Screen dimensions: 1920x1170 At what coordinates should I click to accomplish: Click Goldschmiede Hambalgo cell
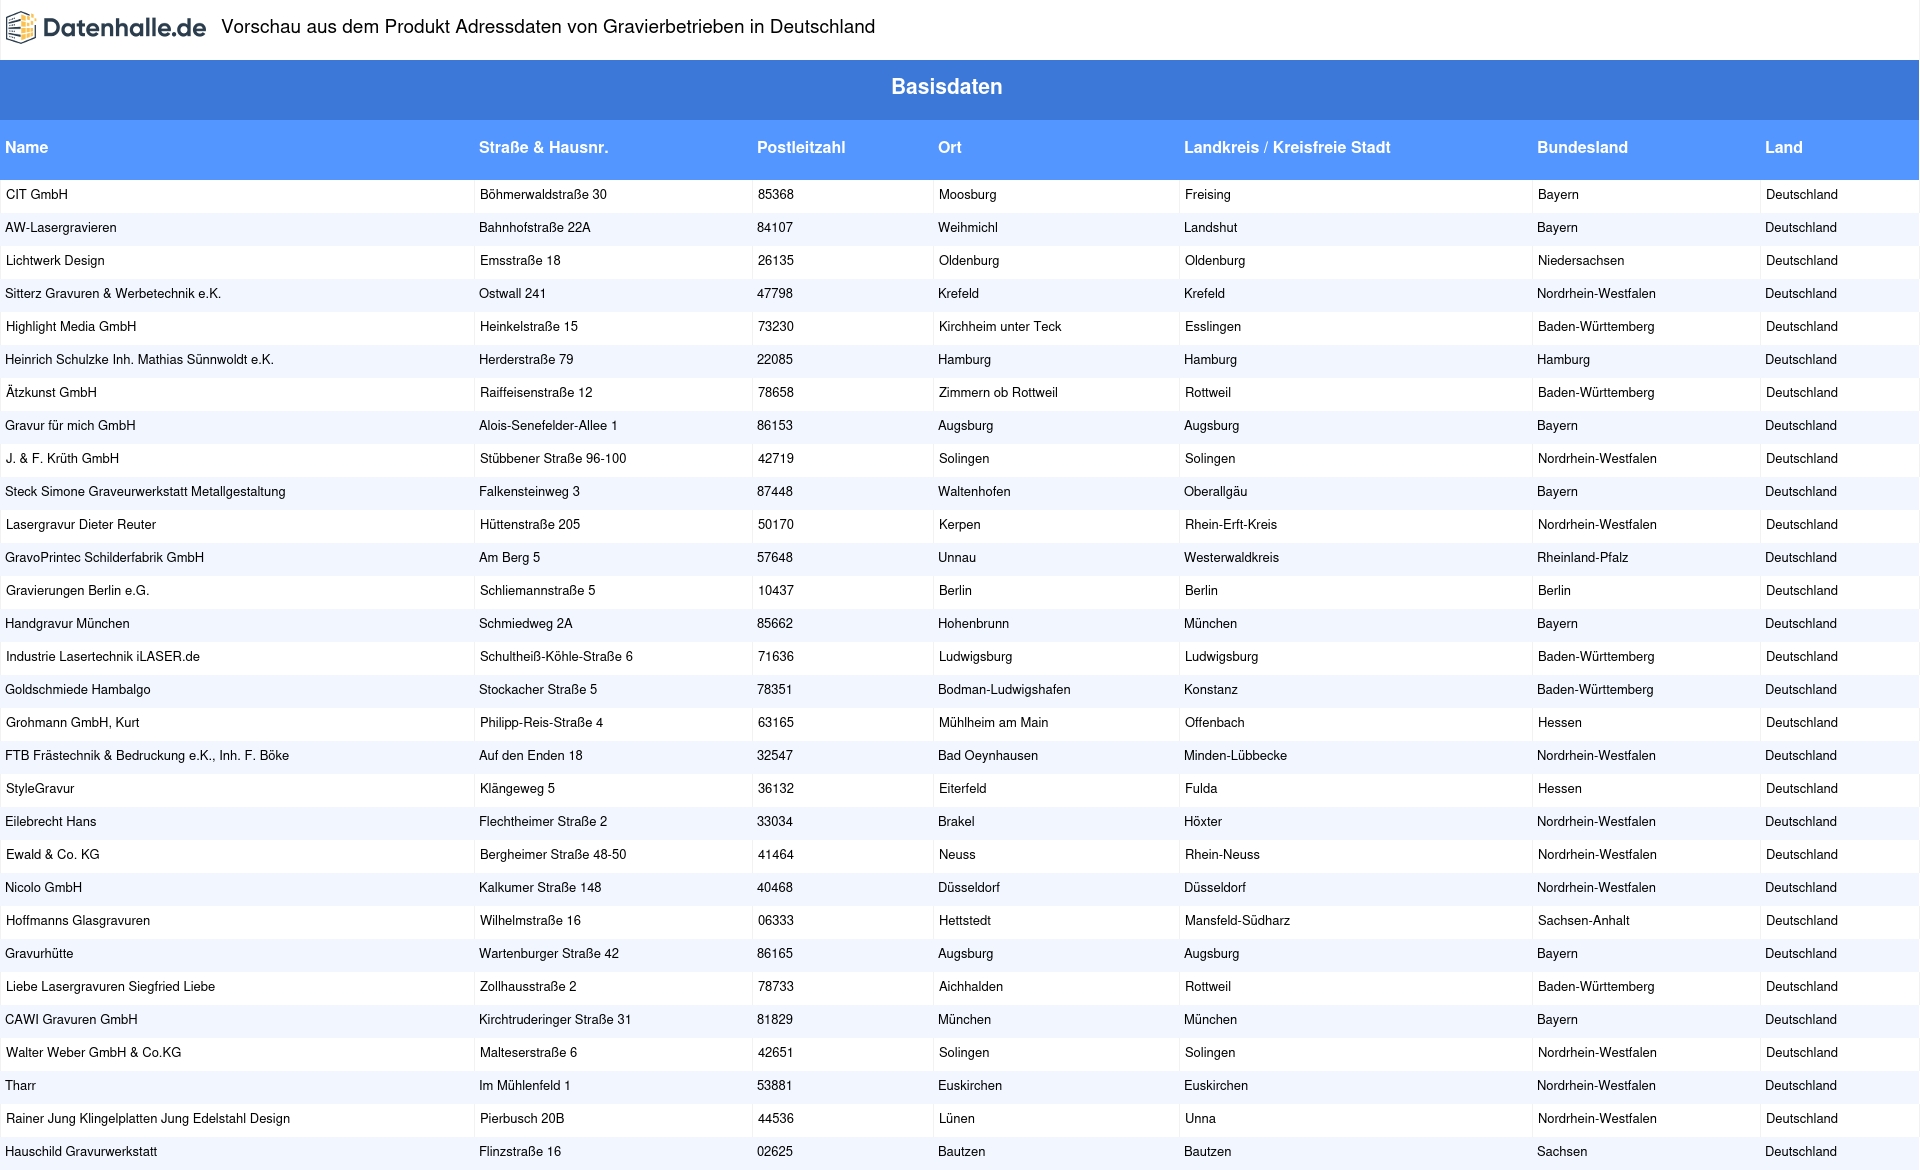click(x=78, y=689)
